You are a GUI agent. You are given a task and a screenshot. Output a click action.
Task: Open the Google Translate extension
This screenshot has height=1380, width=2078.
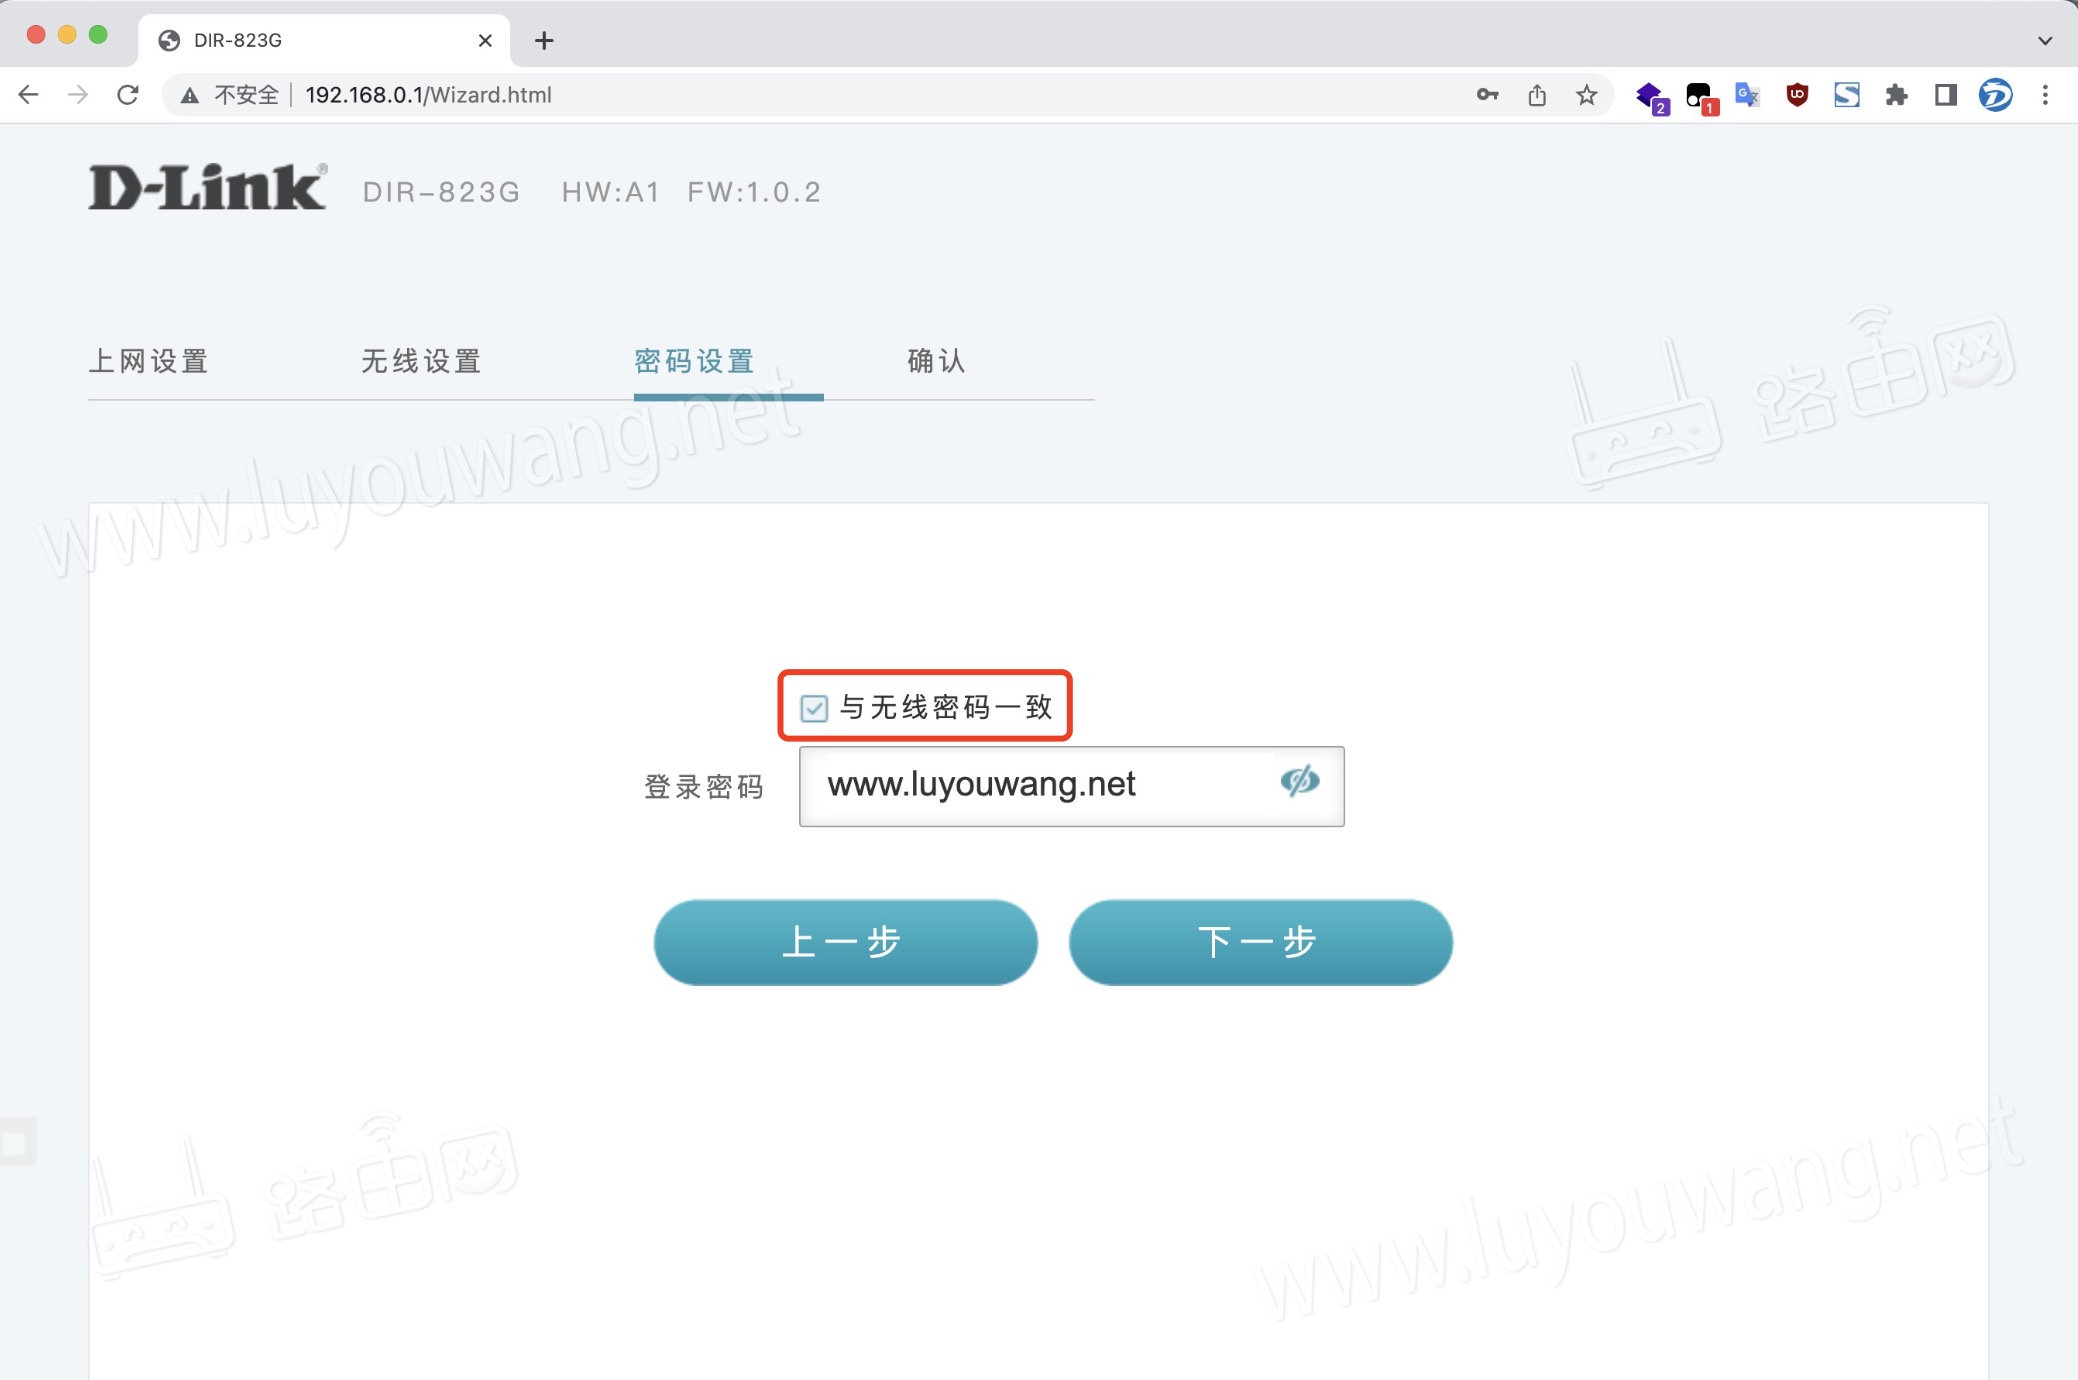point(1747,94)
